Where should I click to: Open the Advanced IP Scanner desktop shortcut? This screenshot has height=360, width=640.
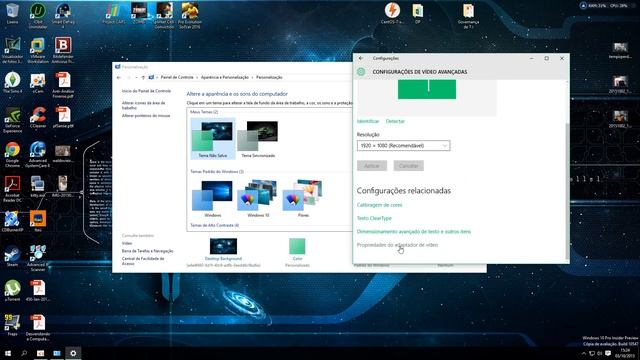click(38, 258)
